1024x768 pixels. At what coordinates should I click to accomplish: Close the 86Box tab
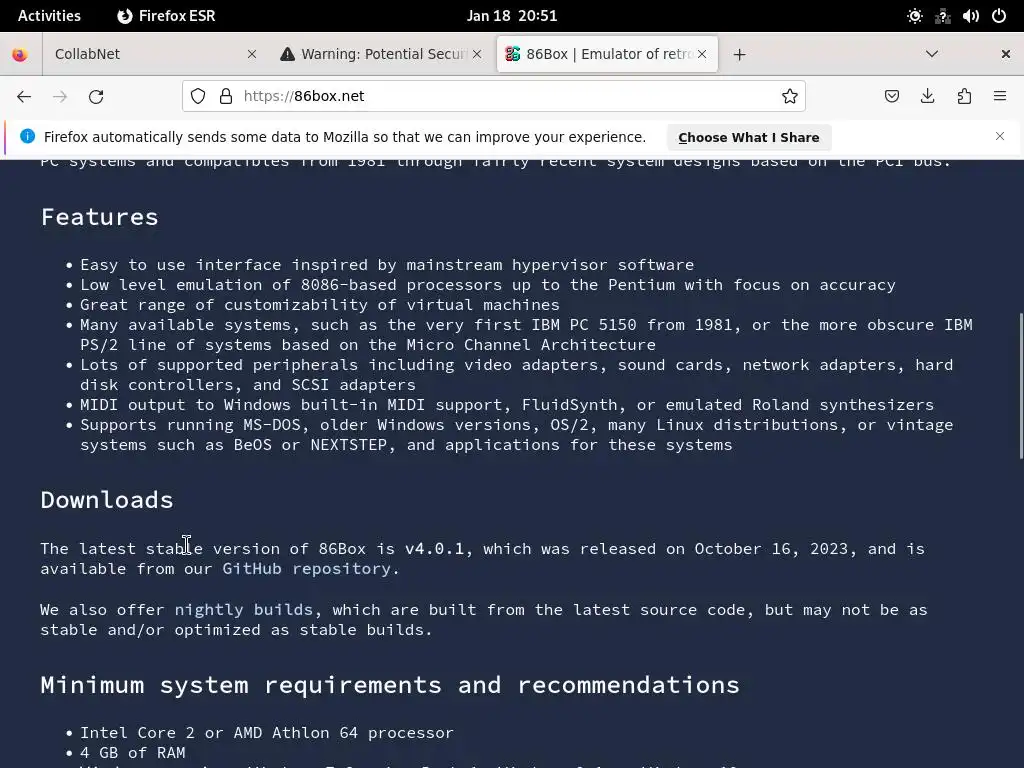click(702, 54)
